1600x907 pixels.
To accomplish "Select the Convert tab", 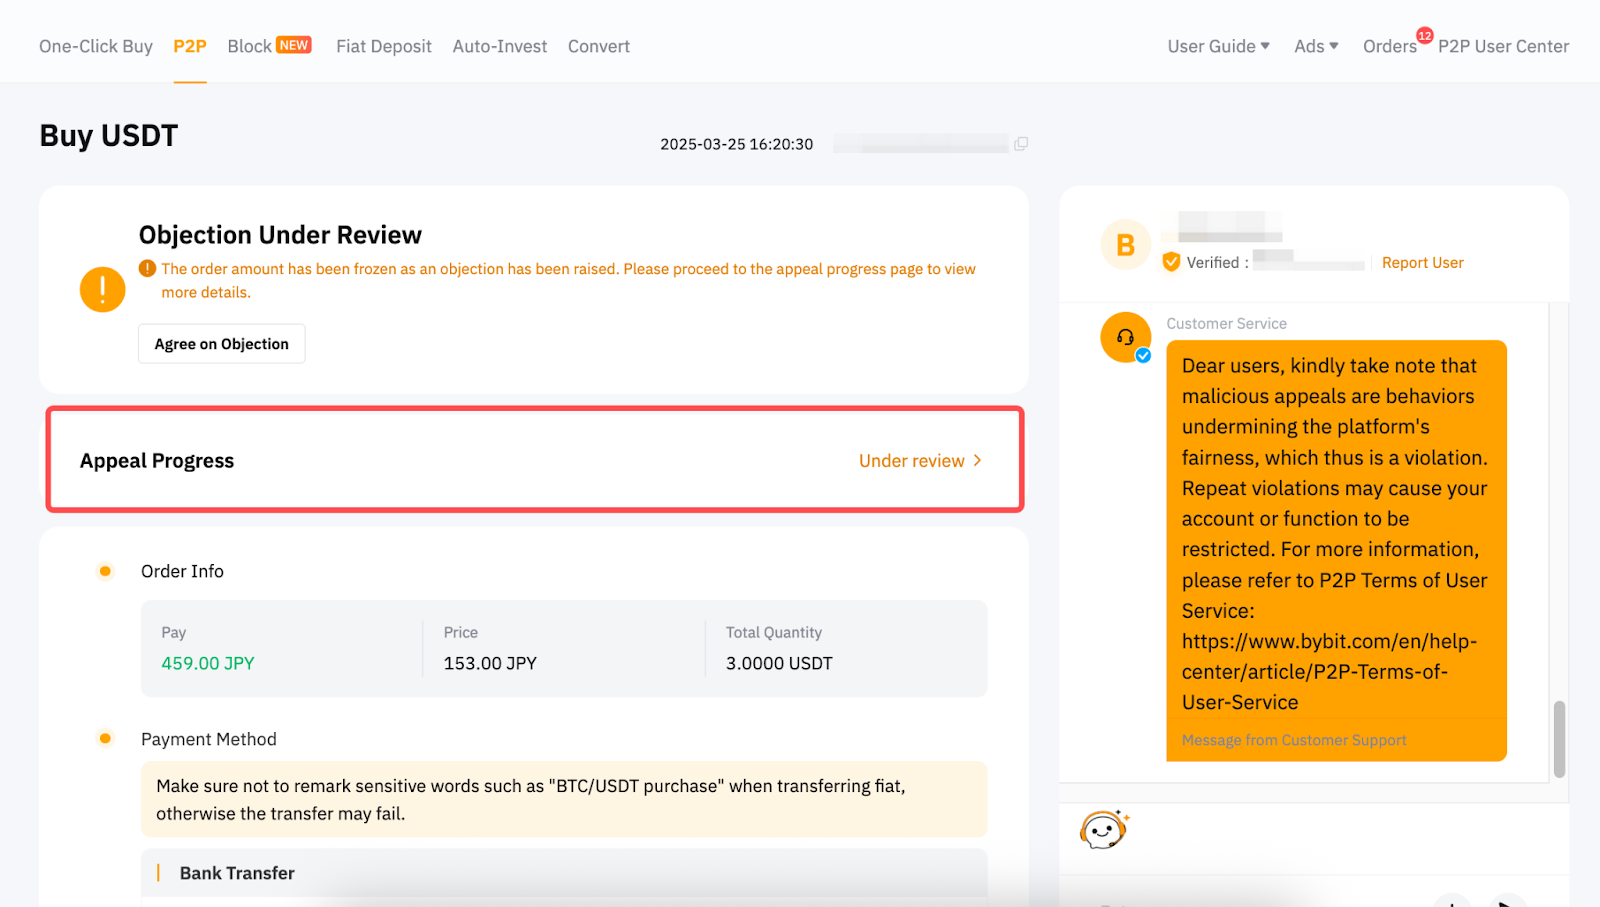I will tap(599, 46).
